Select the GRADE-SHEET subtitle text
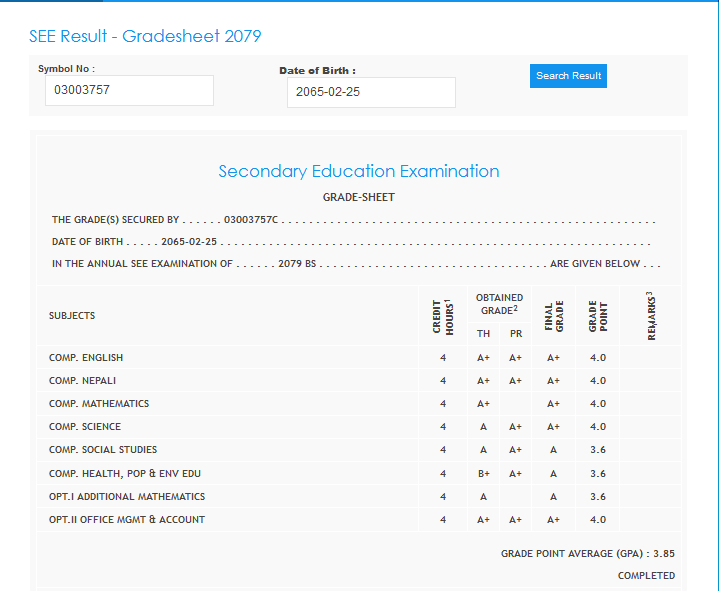Screen dimensions: 719x591 [358, 197]
